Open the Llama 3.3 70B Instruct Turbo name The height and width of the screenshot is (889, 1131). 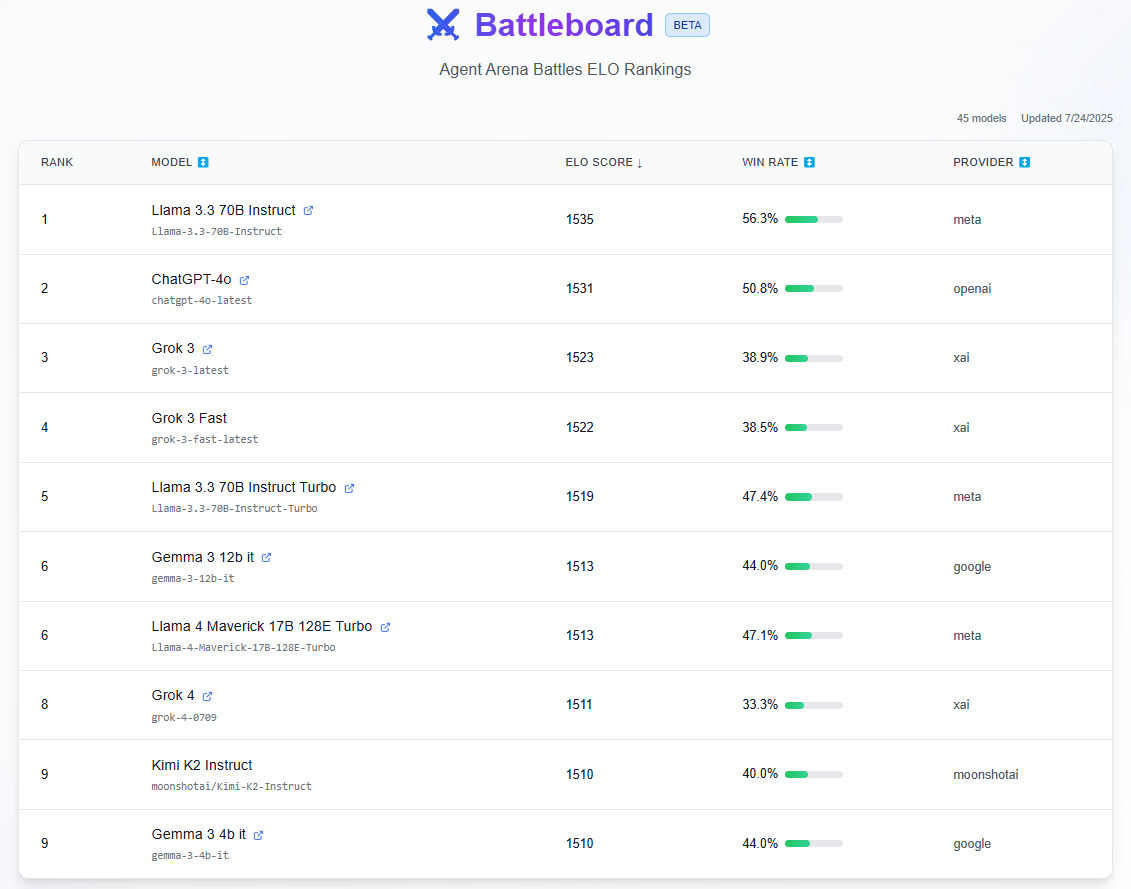tap(244, 487)
